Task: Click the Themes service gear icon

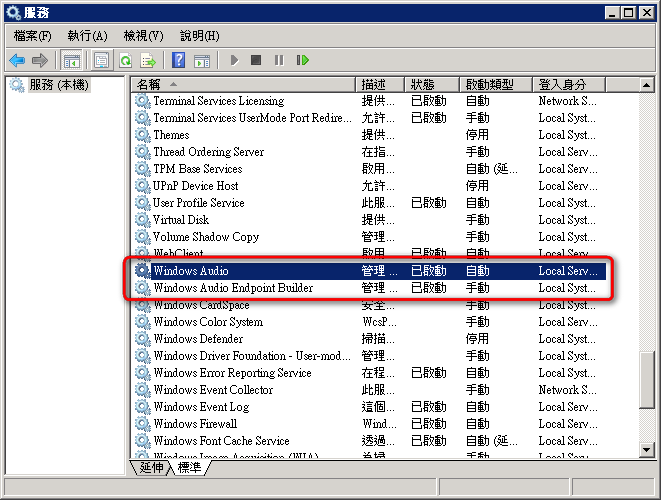Action: pyautogui.click(x=142, y=135)
